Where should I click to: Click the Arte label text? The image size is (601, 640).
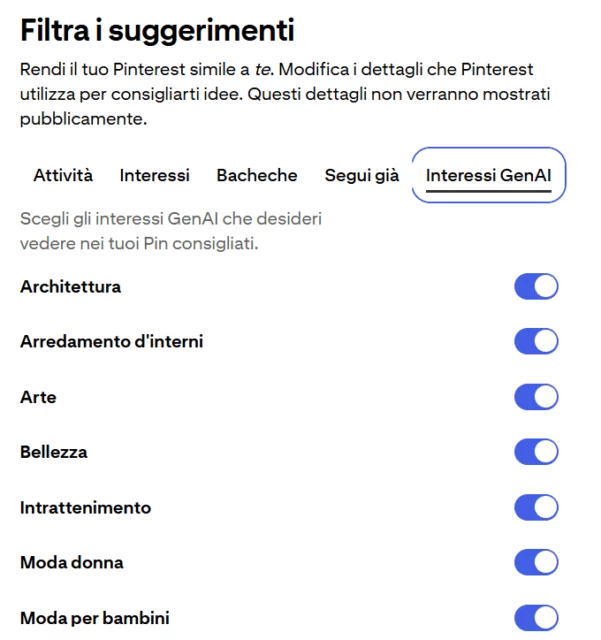pyautogui.click(x=38, y=397)
